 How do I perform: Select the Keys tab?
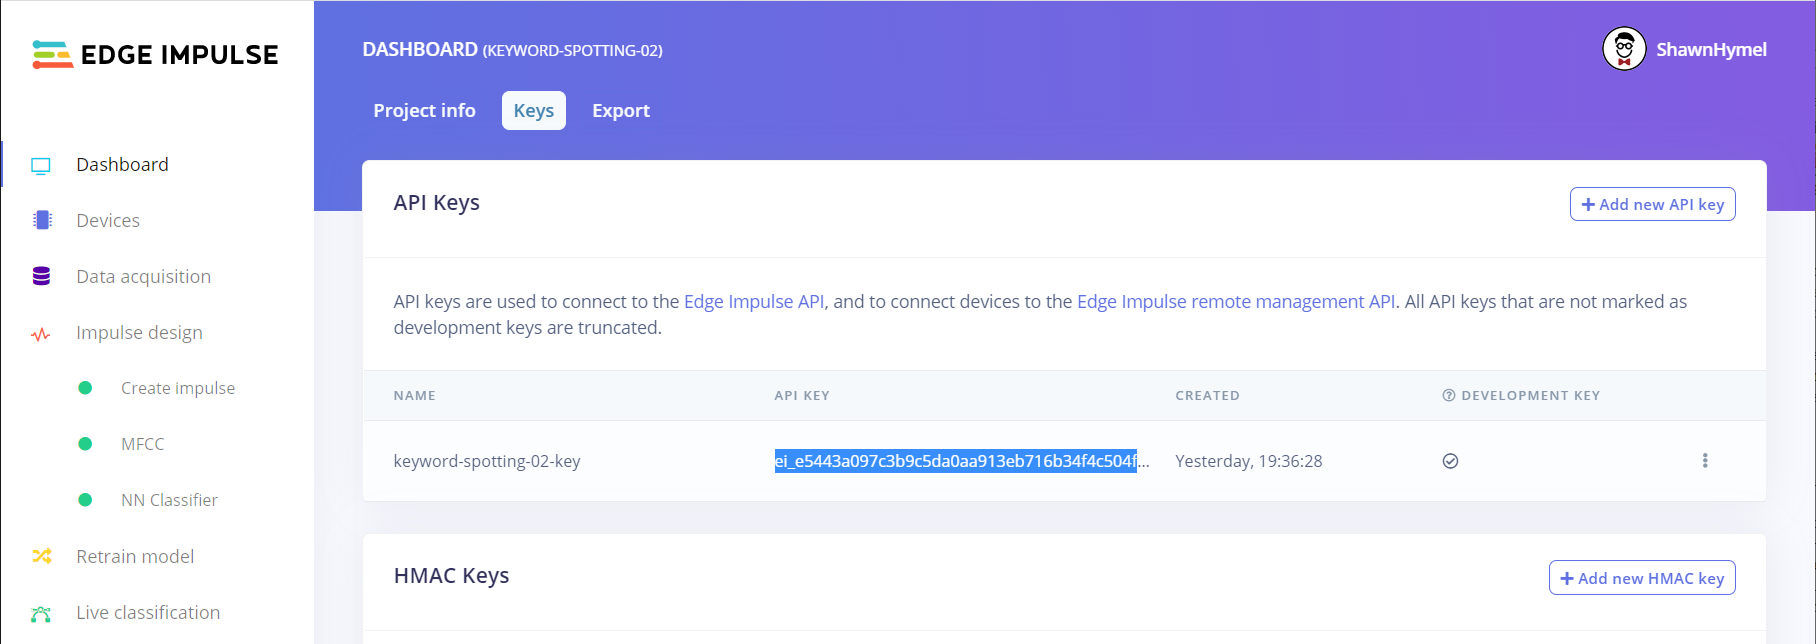[x=534, y=110]
